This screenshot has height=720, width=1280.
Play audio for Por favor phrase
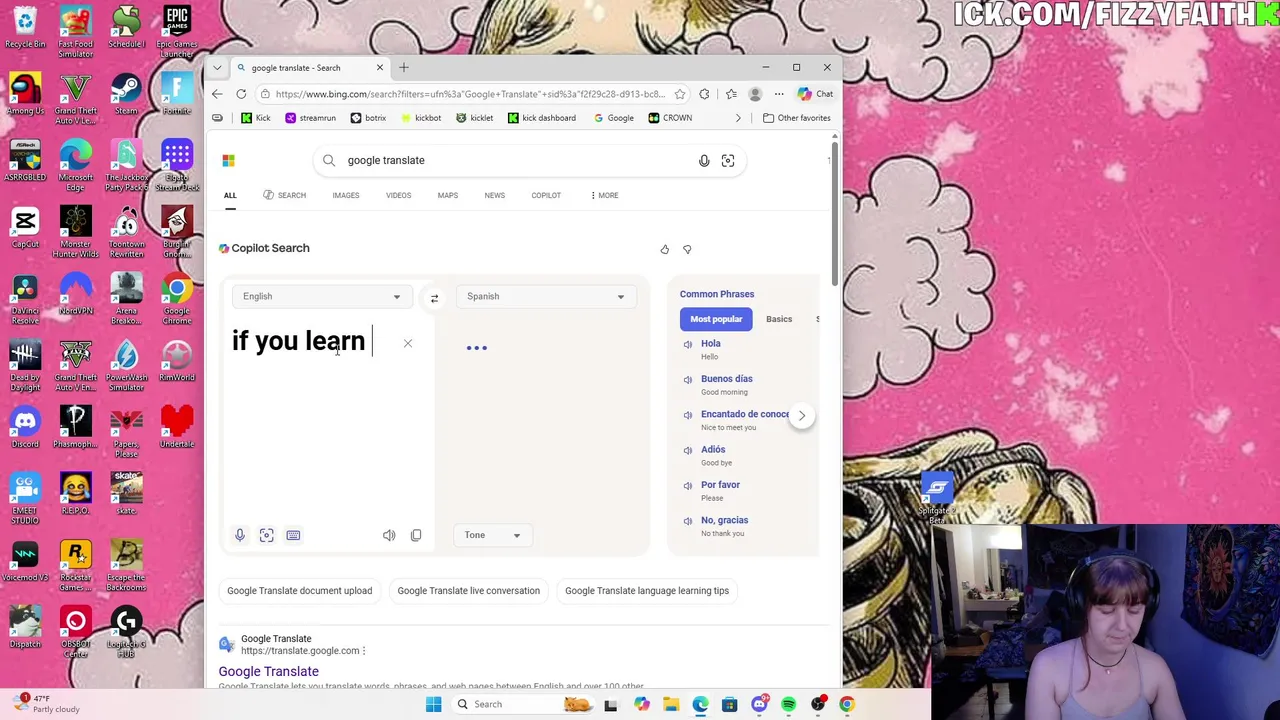tap(687, 485)
